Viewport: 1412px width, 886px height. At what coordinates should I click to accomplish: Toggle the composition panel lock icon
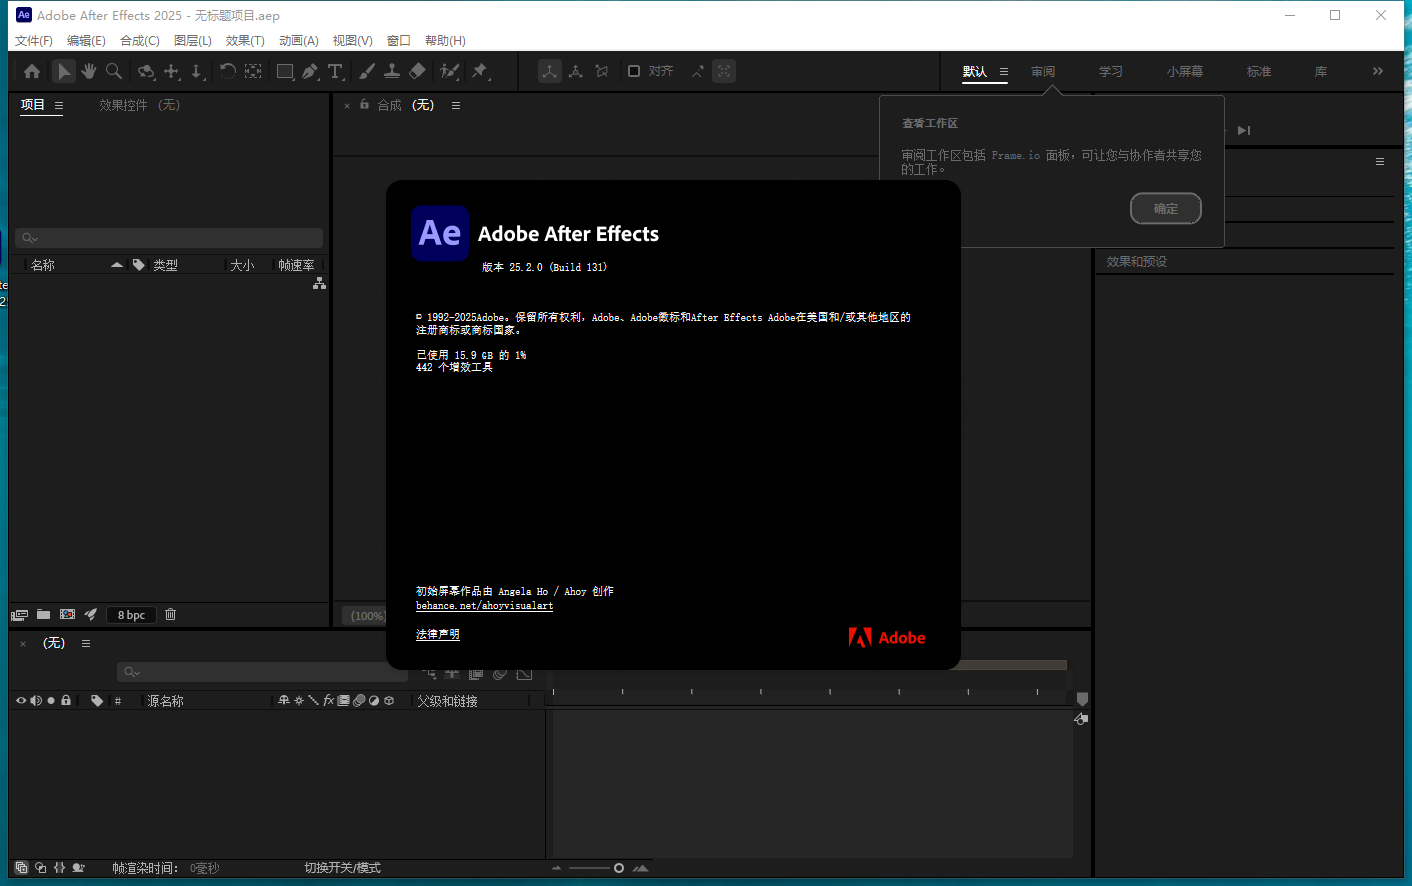[x=365, y=104]
